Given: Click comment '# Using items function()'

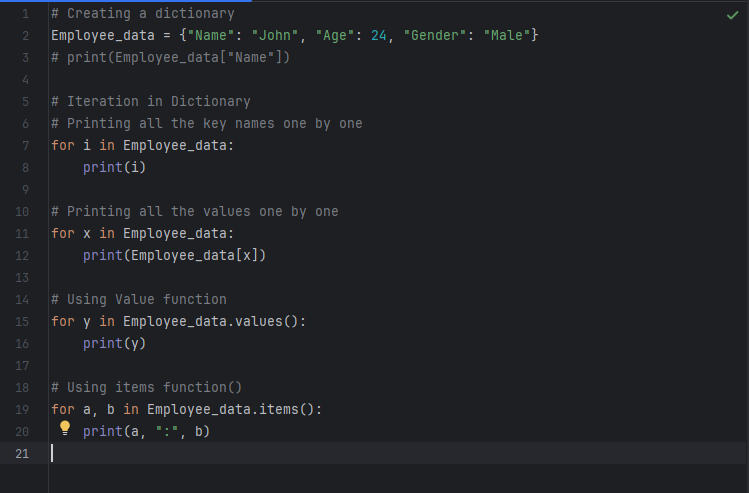Looking at the screenshot, I should [147, 387].
